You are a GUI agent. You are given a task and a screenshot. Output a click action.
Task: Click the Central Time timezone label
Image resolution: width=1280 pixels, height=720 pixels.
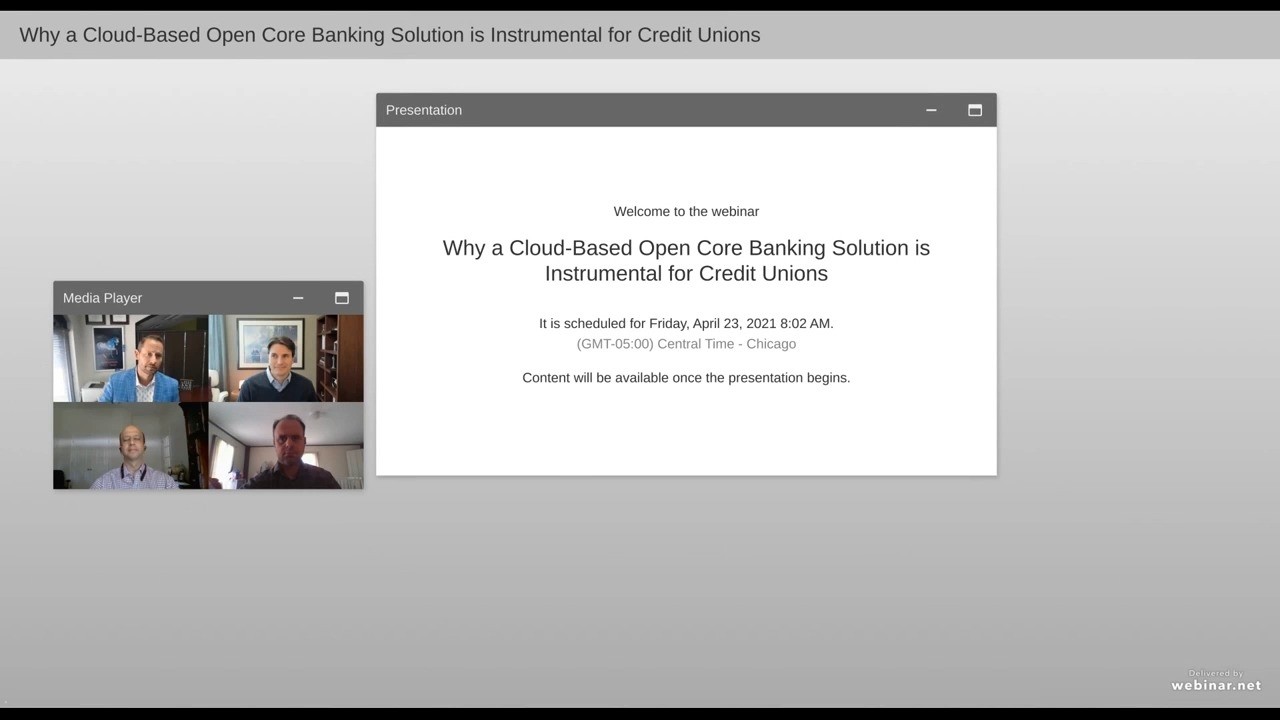pyautogui.click(x=686, y=343)
